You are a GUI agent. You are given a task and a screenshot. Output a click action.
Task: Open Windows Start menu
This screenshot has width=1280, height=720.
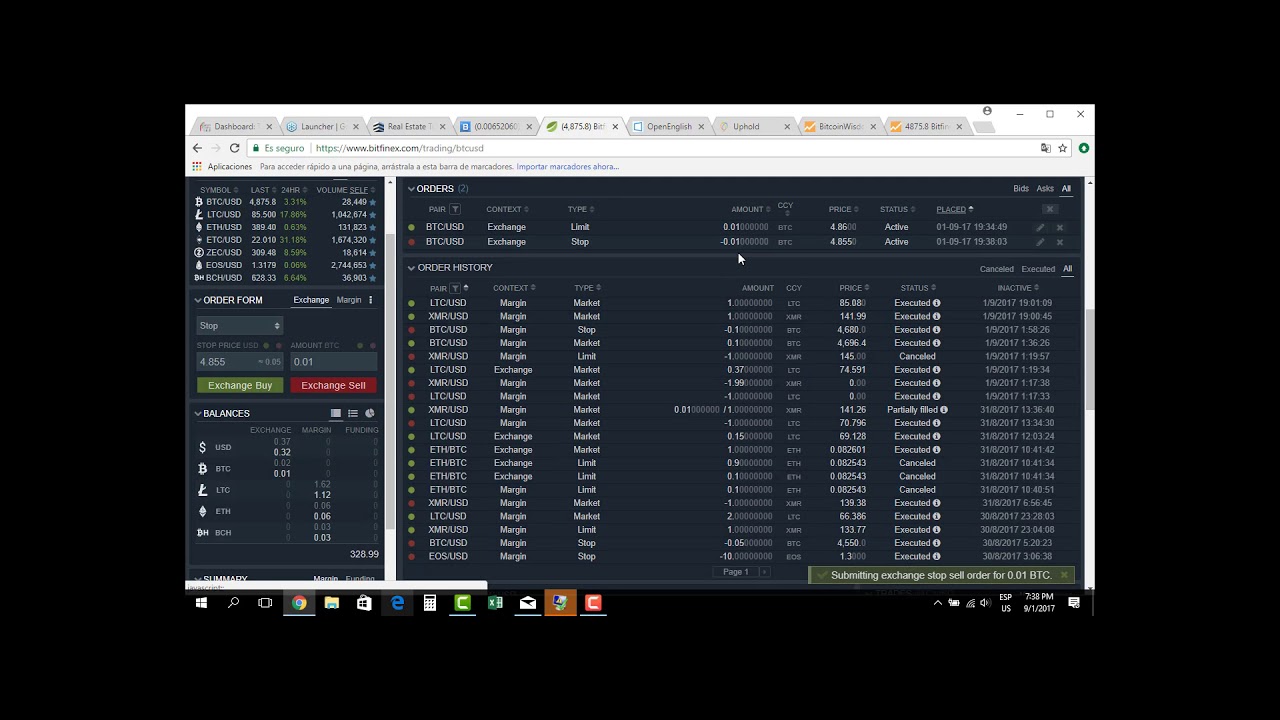(x=201, y=603)
